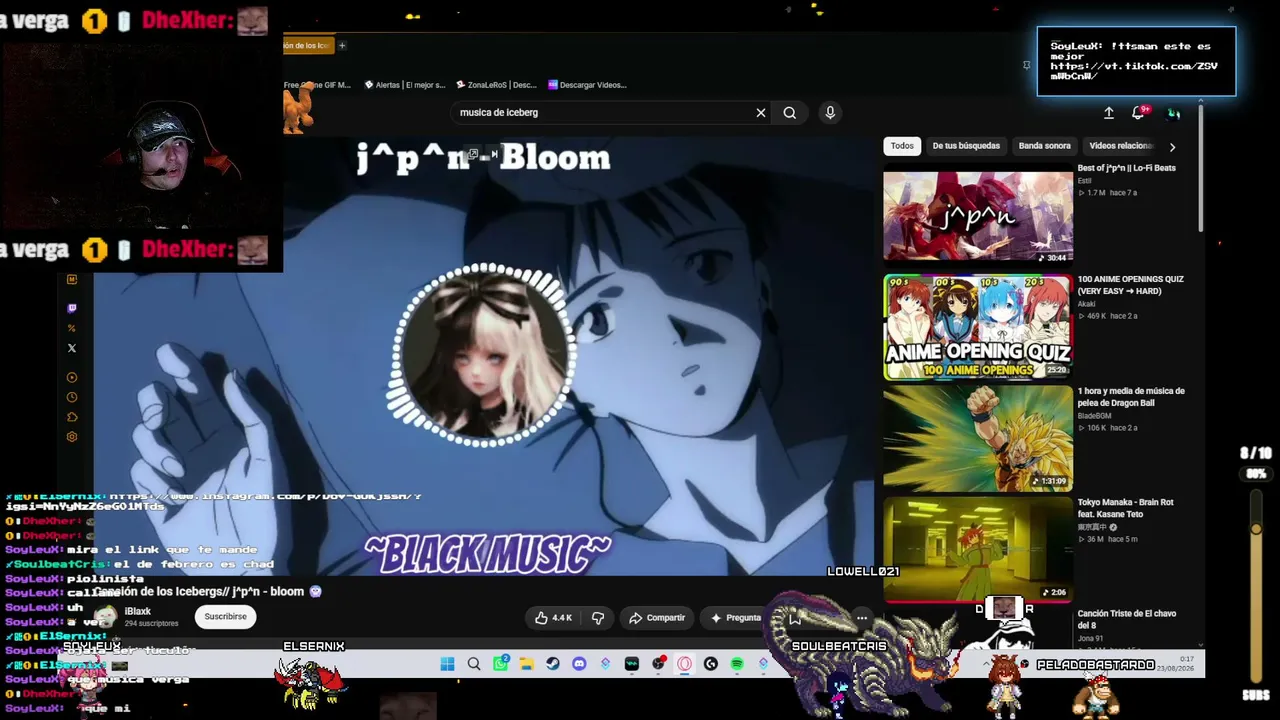
Task: Open the Logitech G Hub taskbar icon
Action: pos(711,664)
